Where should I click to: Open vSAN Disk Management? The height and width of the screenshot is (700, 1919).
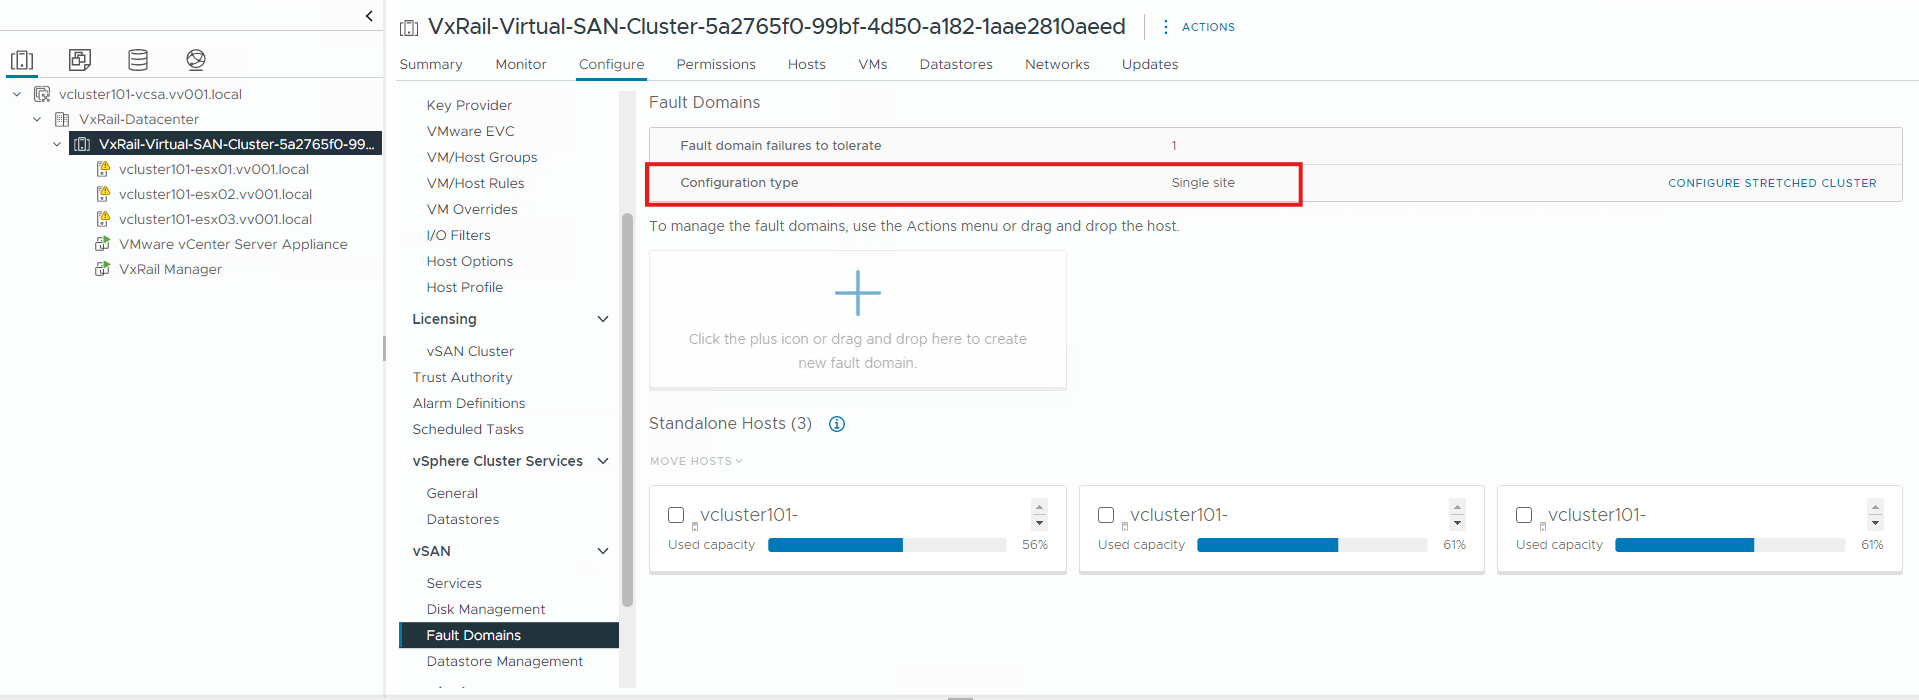coord(486,609)
